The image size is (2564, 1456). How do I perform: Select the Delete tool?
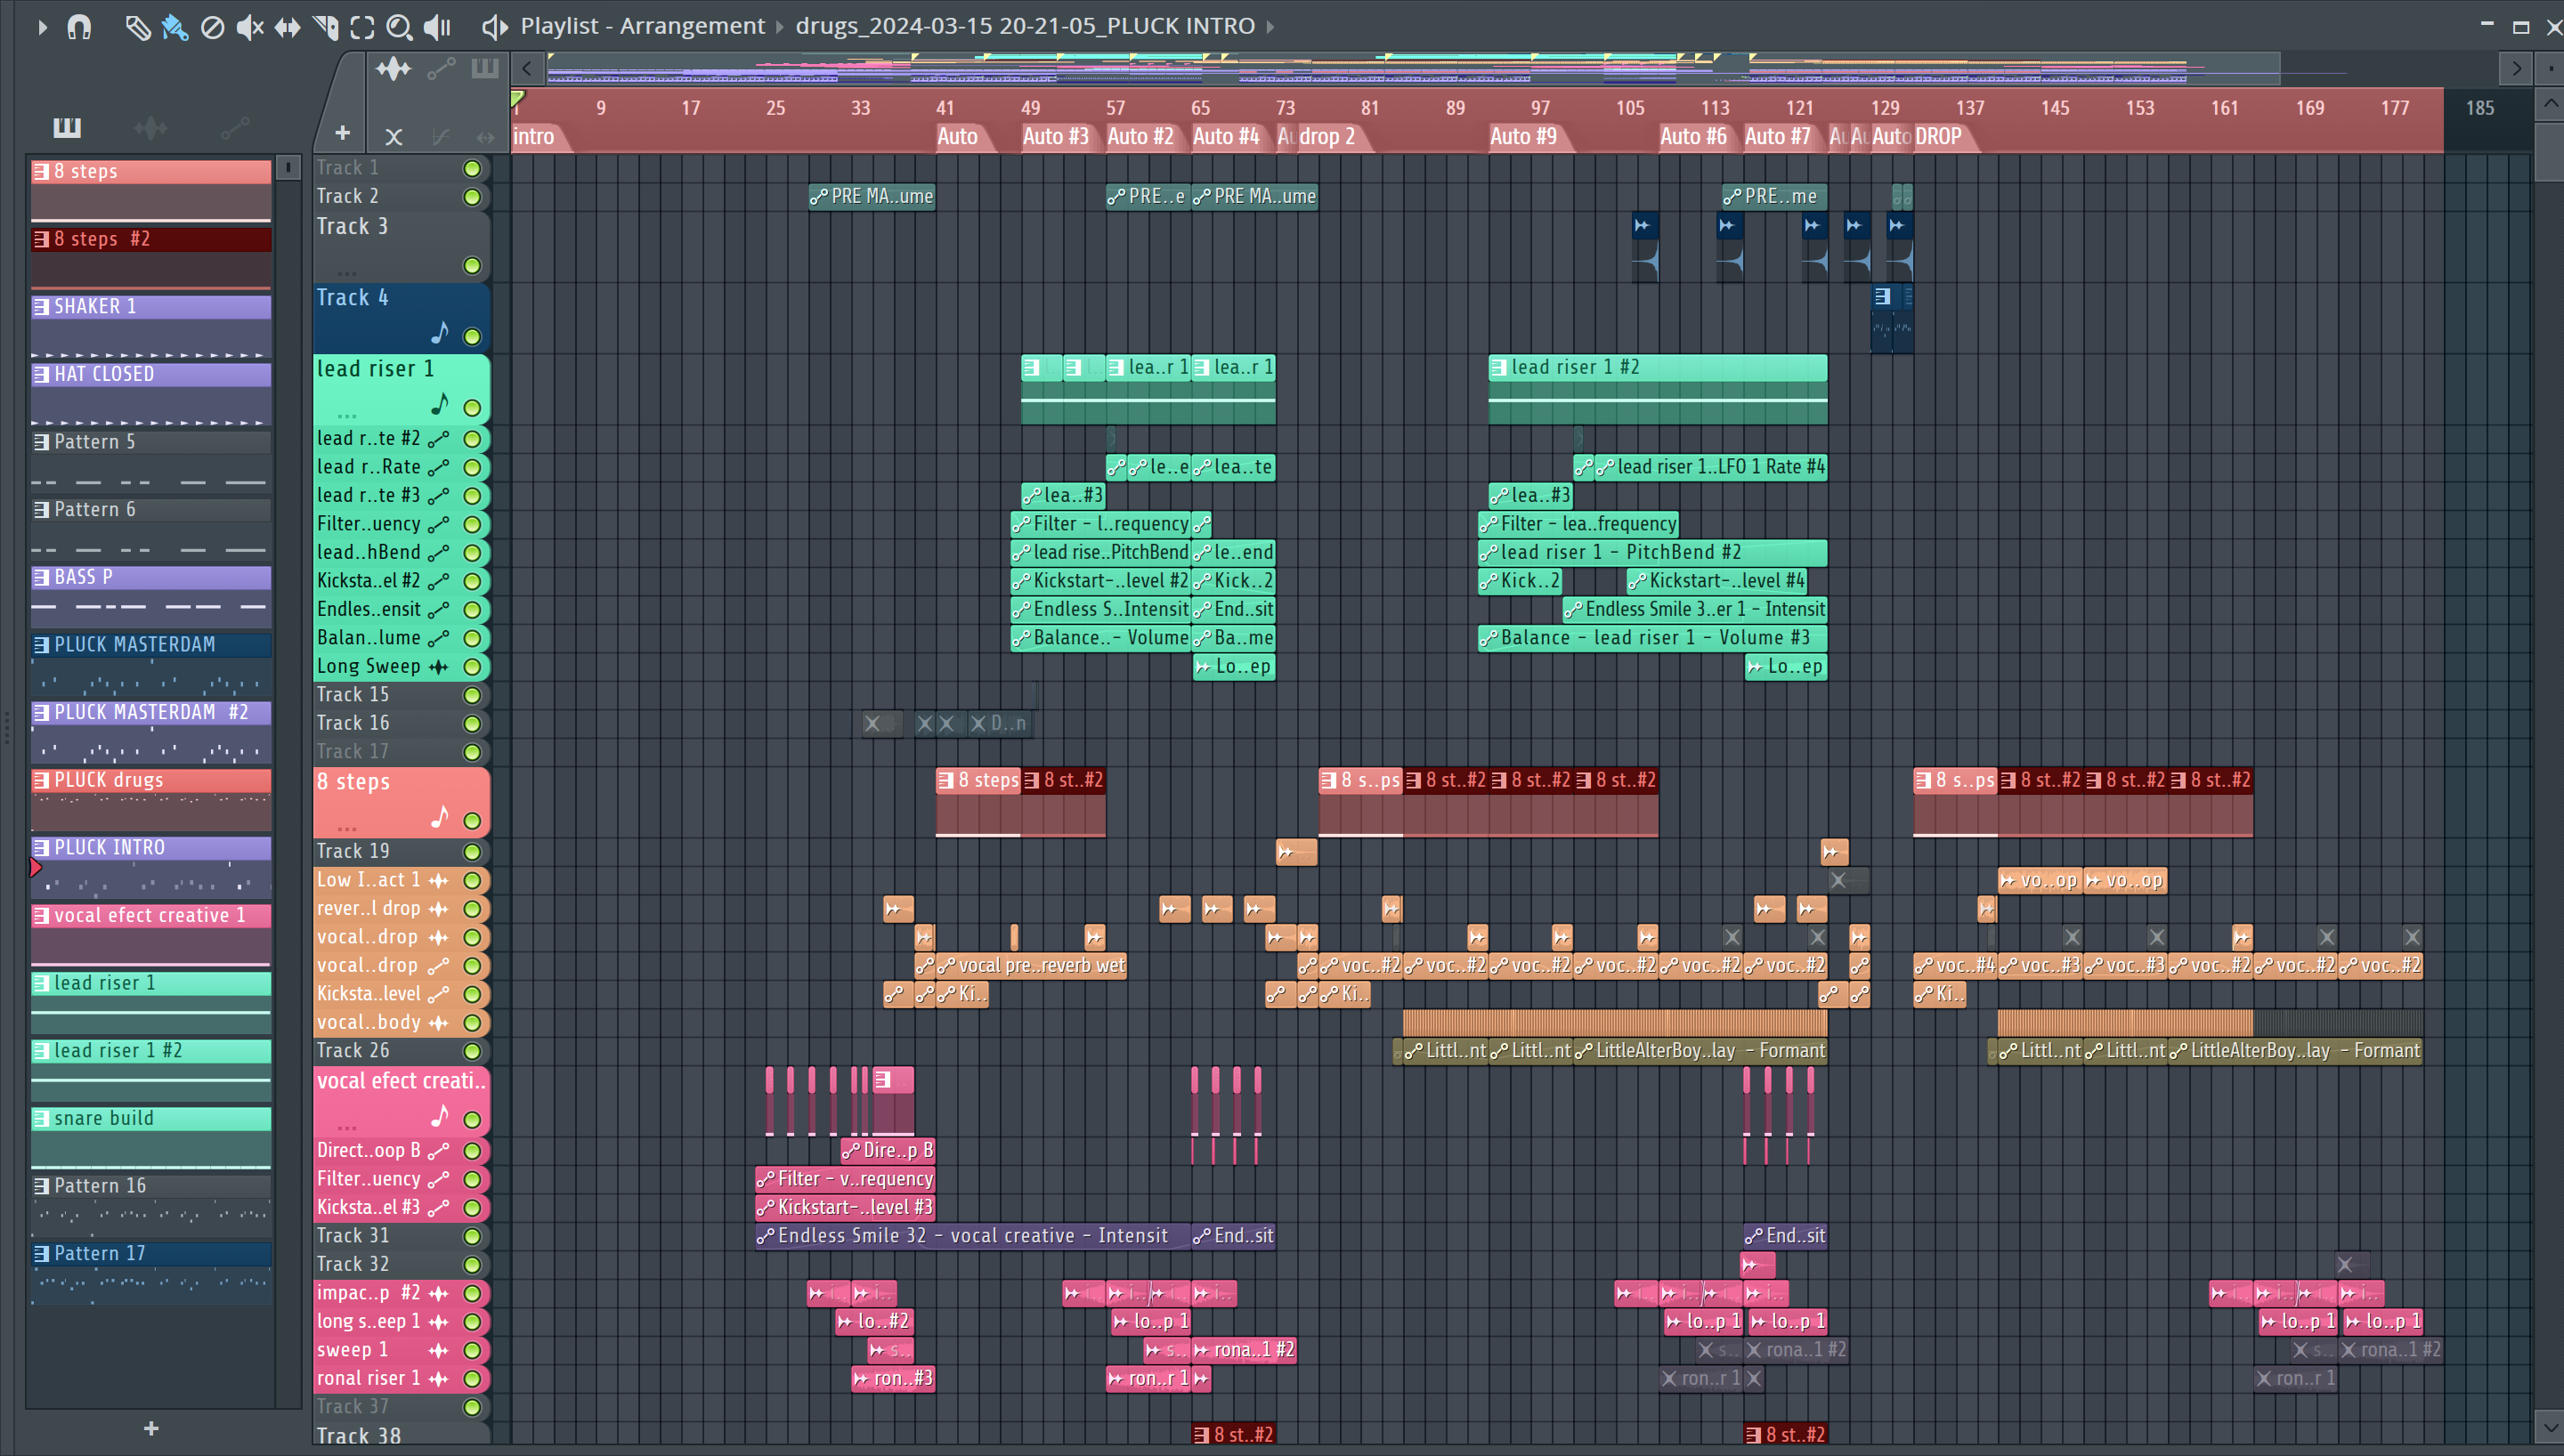coord(212,27)
